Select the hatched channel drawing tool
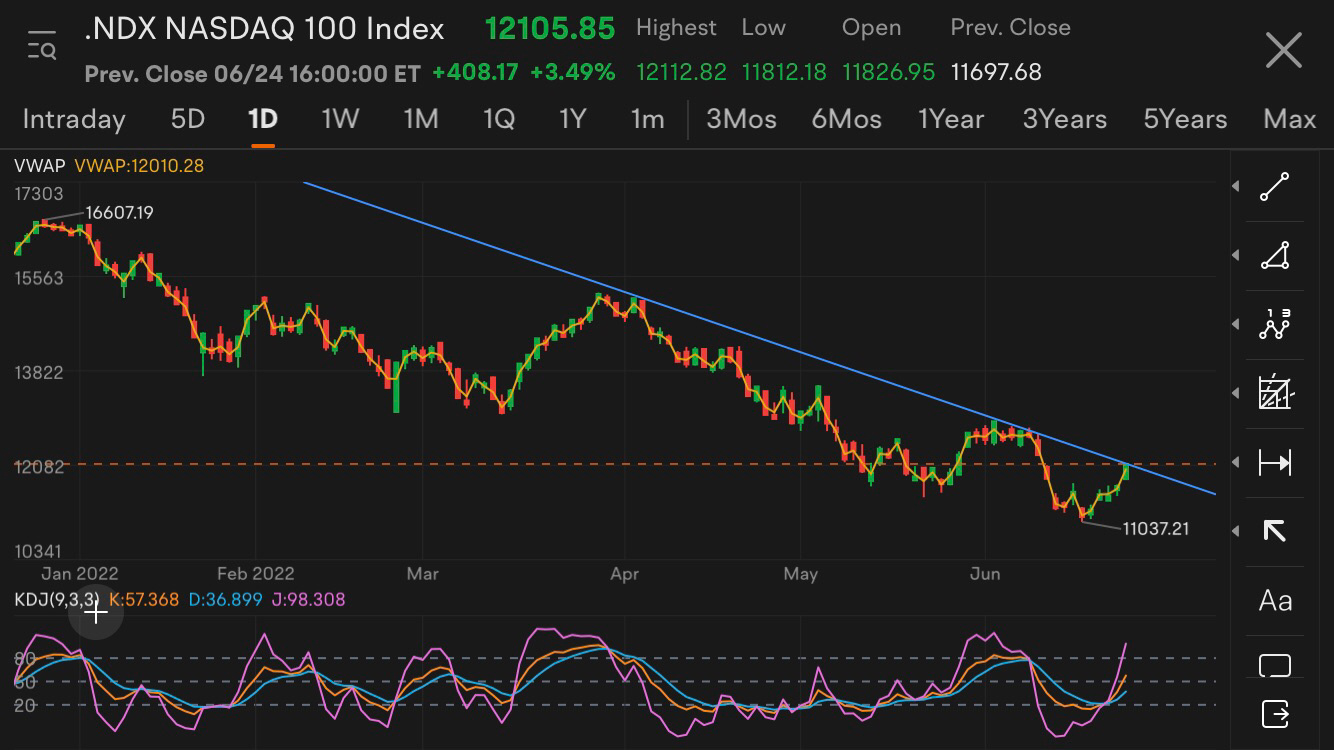The image size is (1334, 750). coord(1275,393)
